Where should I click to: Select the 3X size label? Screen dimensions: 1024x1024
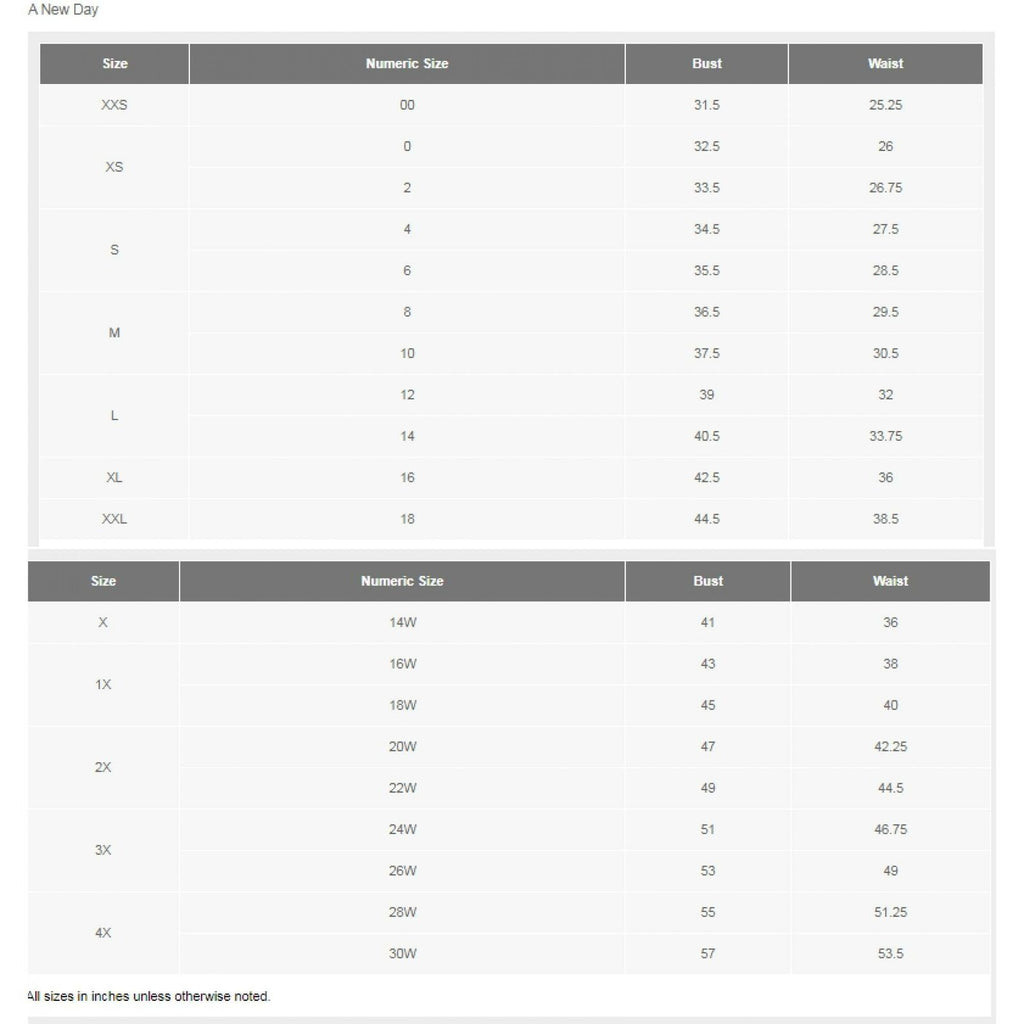(x=103, y=850)
